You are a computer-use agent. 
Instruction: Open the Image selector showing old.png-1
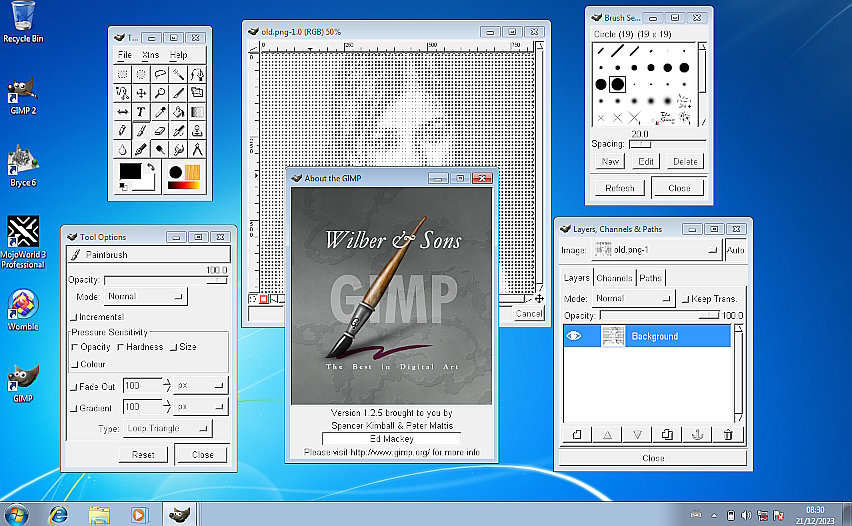coord(656,250)
